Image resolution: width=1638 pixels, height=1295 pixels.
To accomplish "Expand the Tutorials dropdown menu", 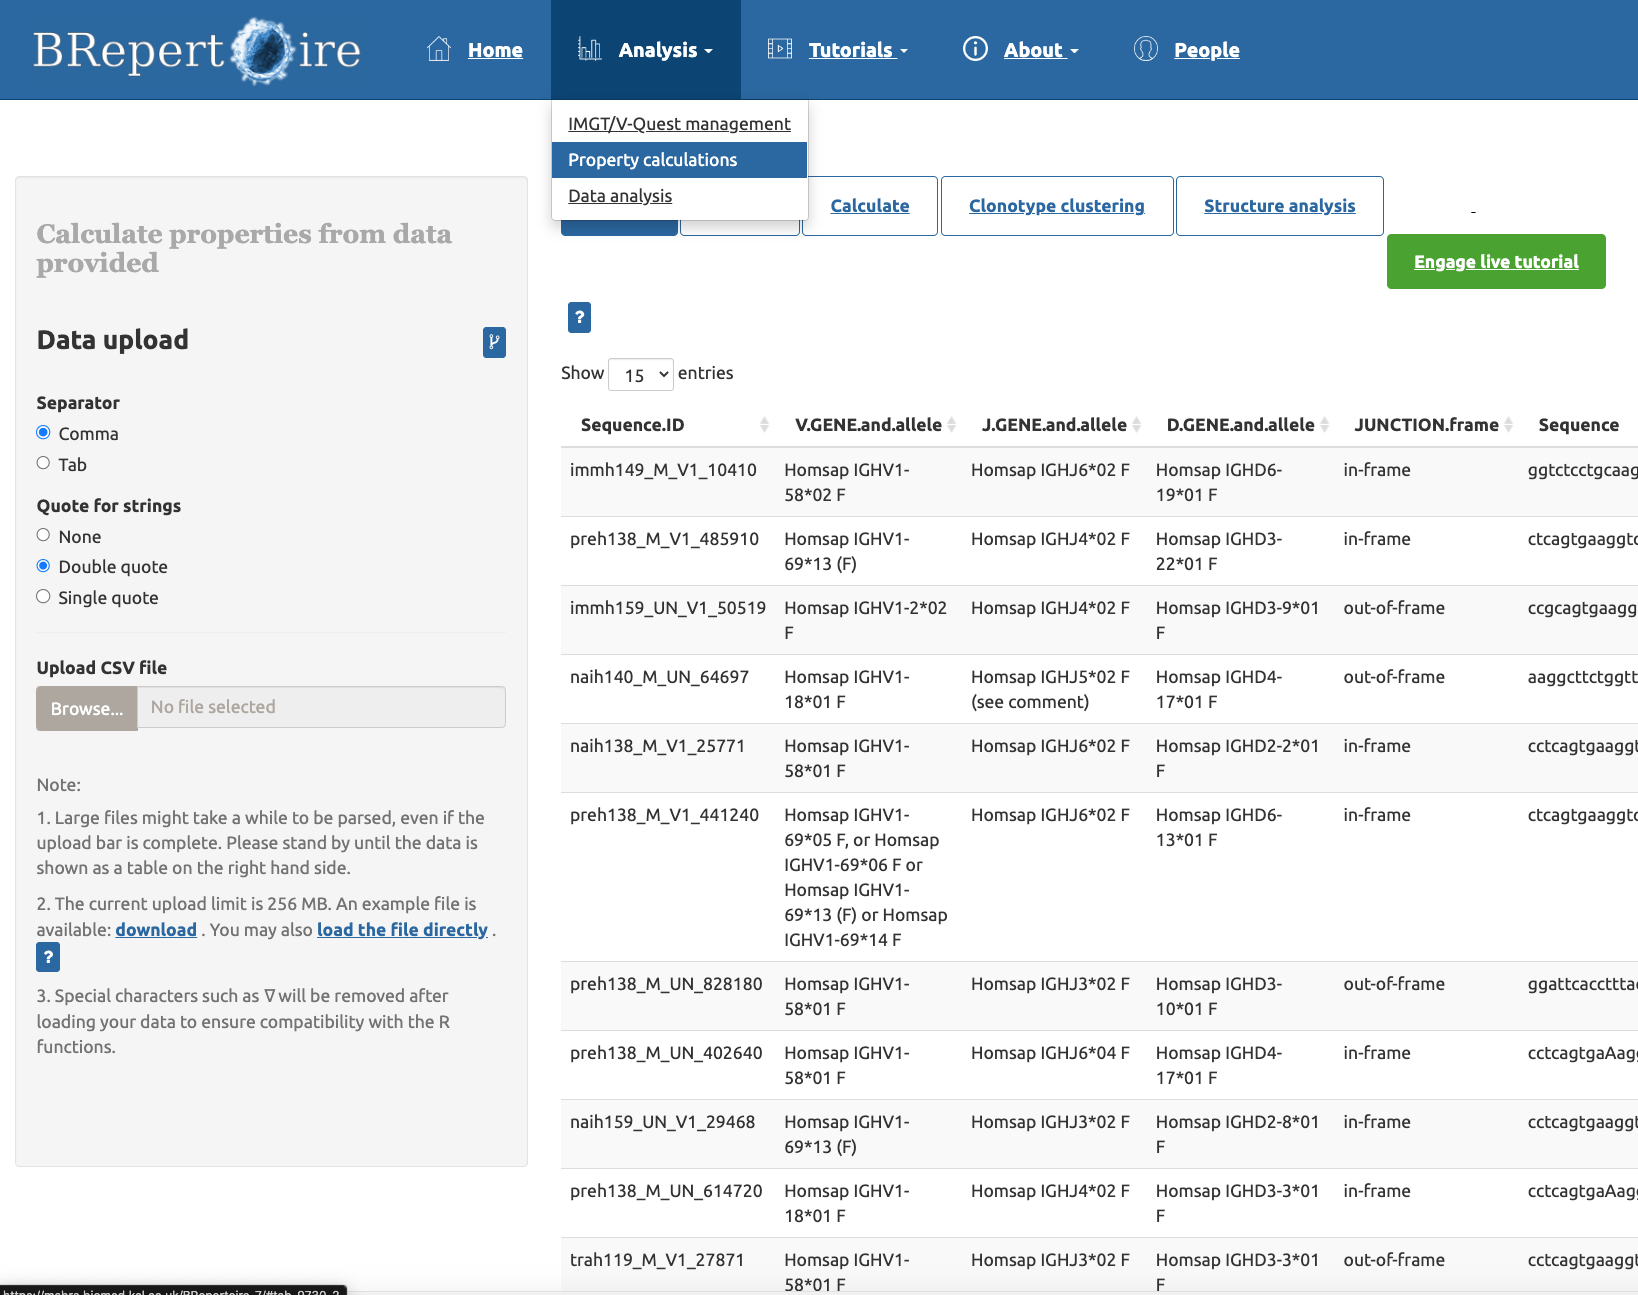I will [x=857, y=50].
